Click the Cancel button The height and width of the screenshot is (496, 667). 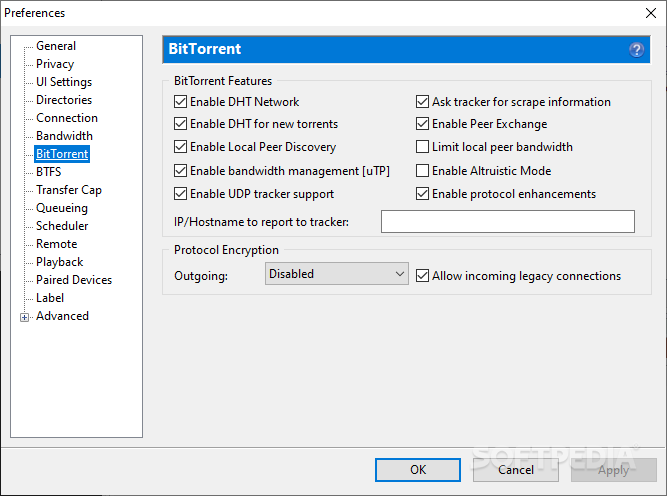pos(516,470)
